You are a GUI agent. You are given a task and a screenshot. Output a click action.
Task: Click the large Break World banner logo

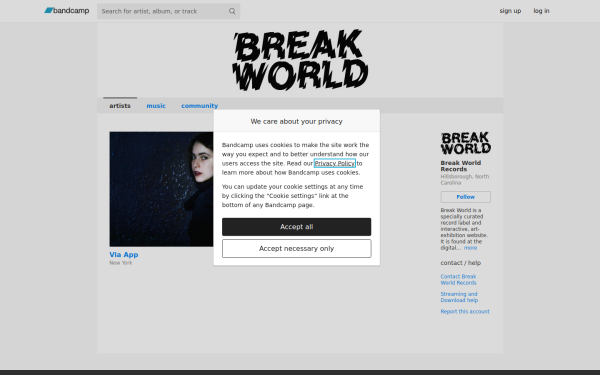click(x=300, y=60)
